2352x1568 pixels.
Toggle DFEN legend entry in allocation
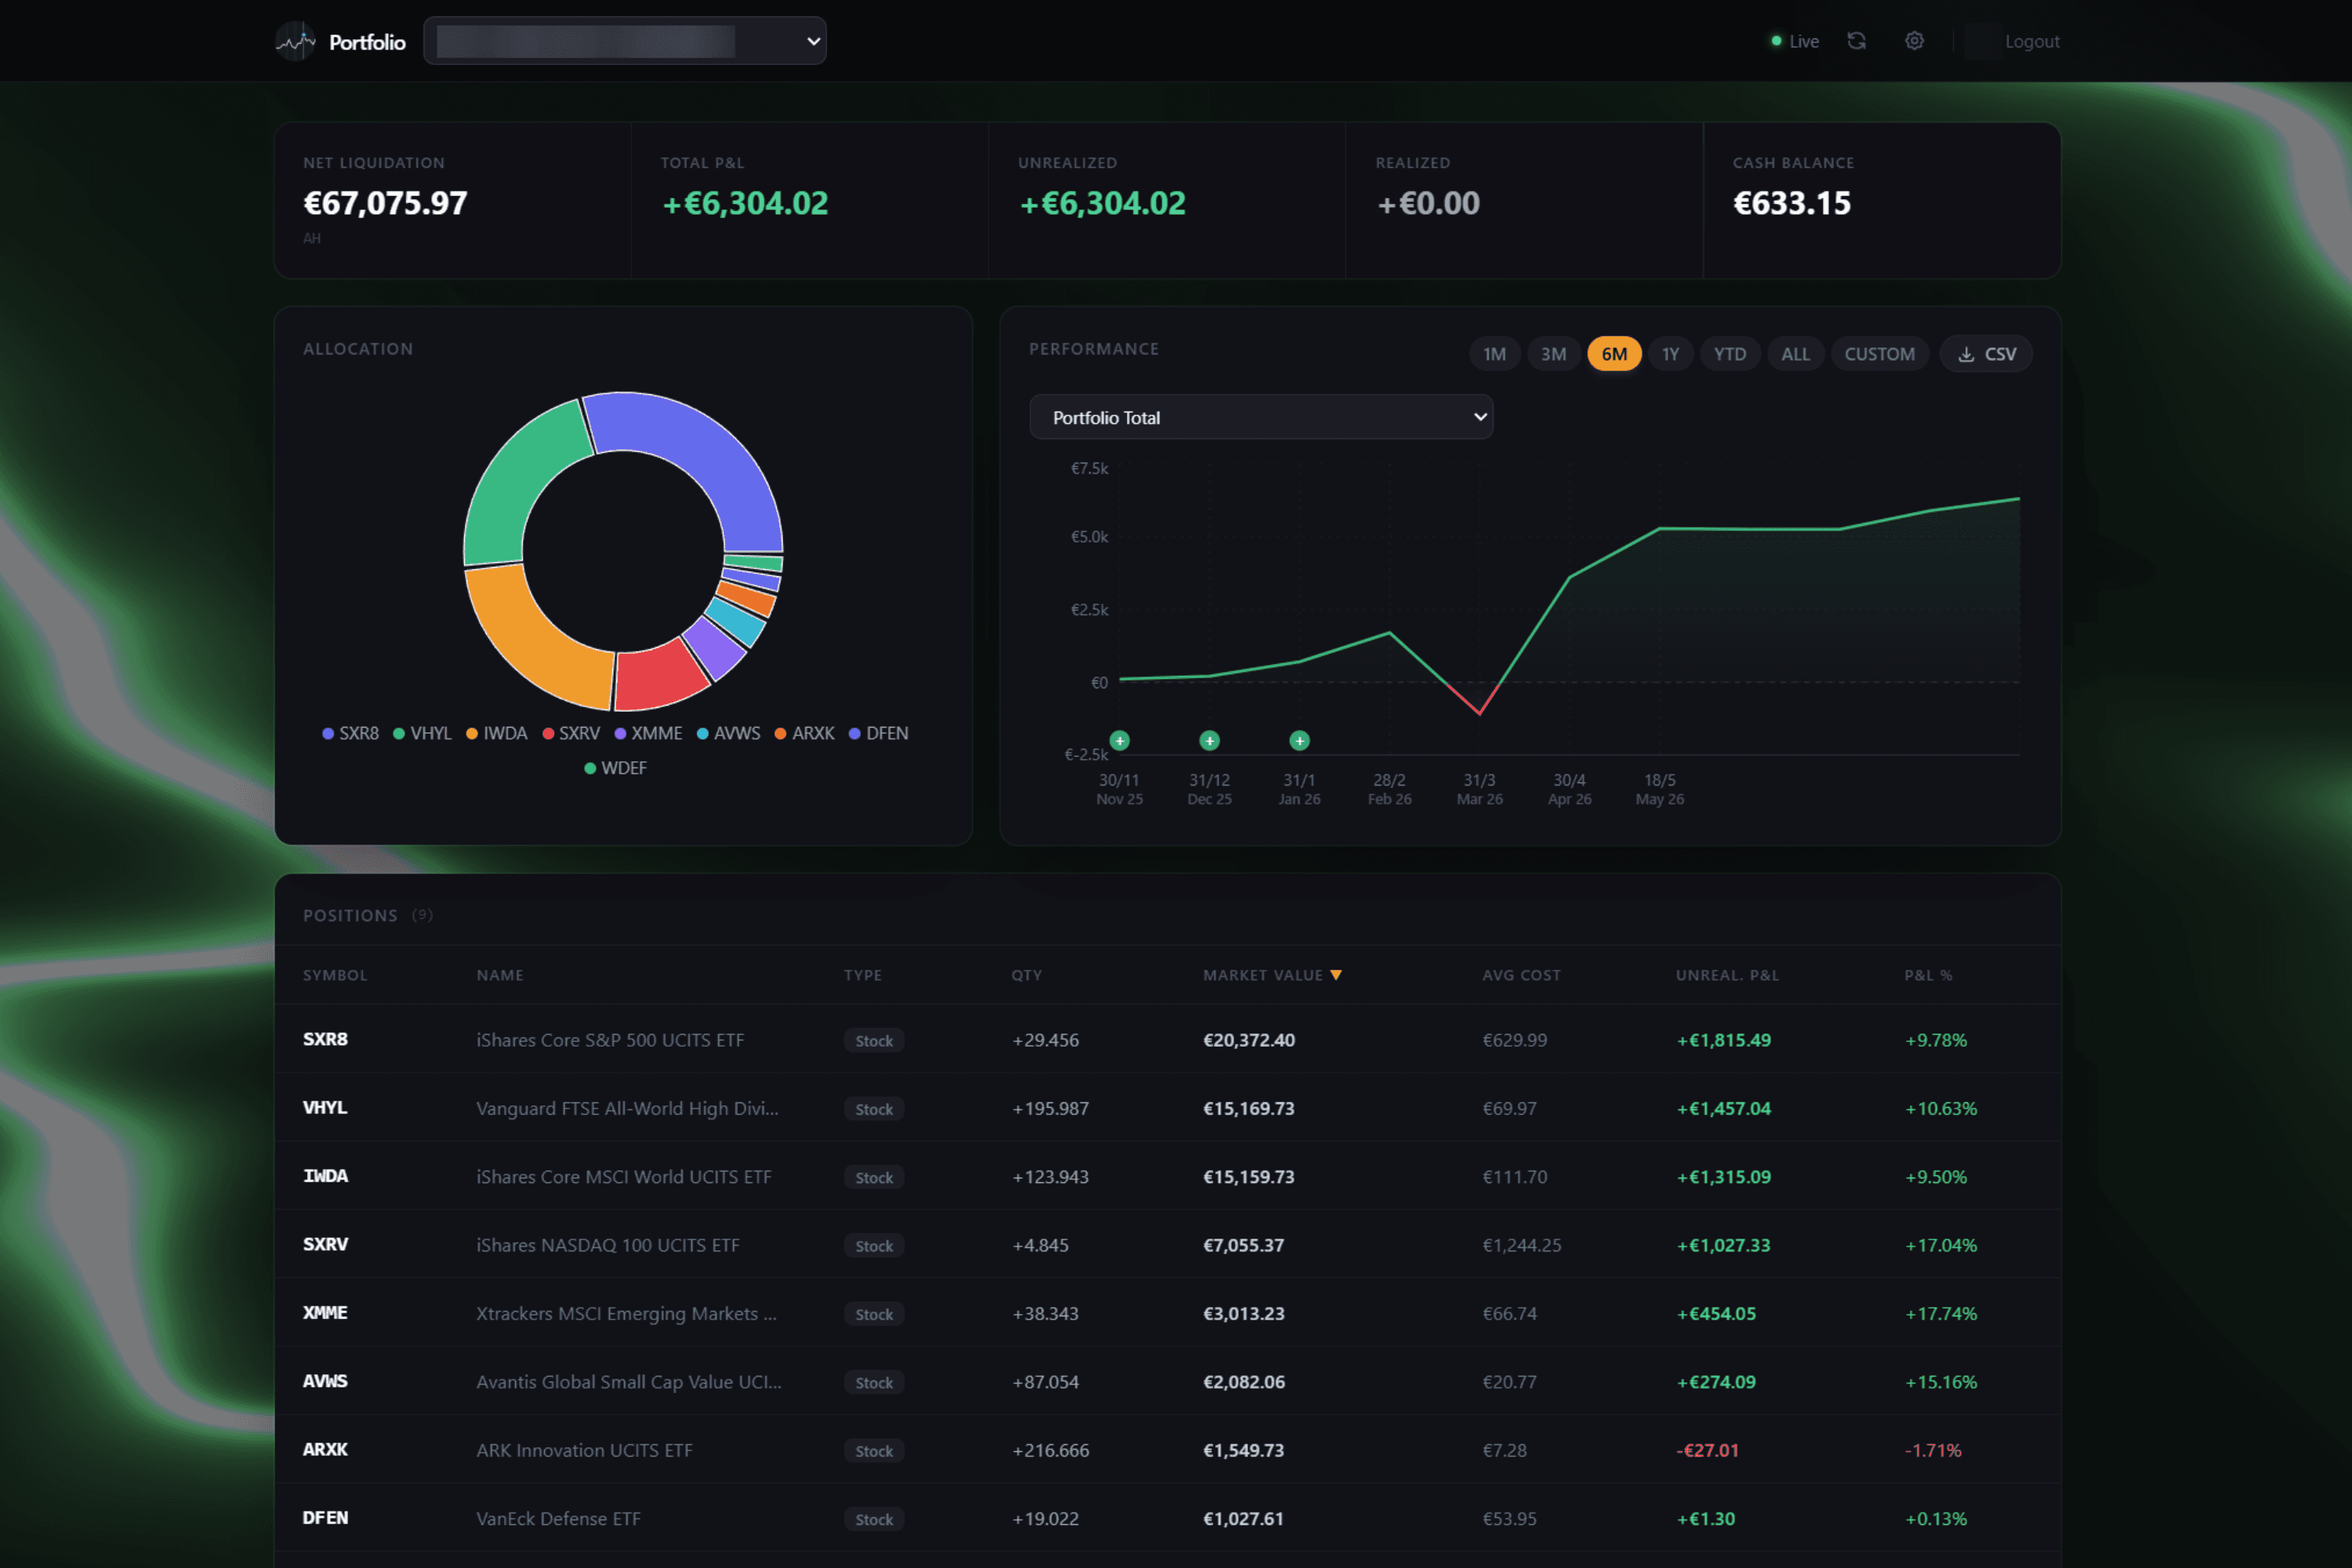point(878,733)
